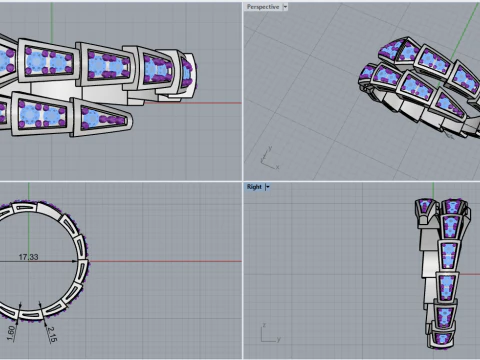The height and width of the screenshot is (360, 480).
Task: Select the 1.60 thickness dimension text
Action: pos(11,333)
